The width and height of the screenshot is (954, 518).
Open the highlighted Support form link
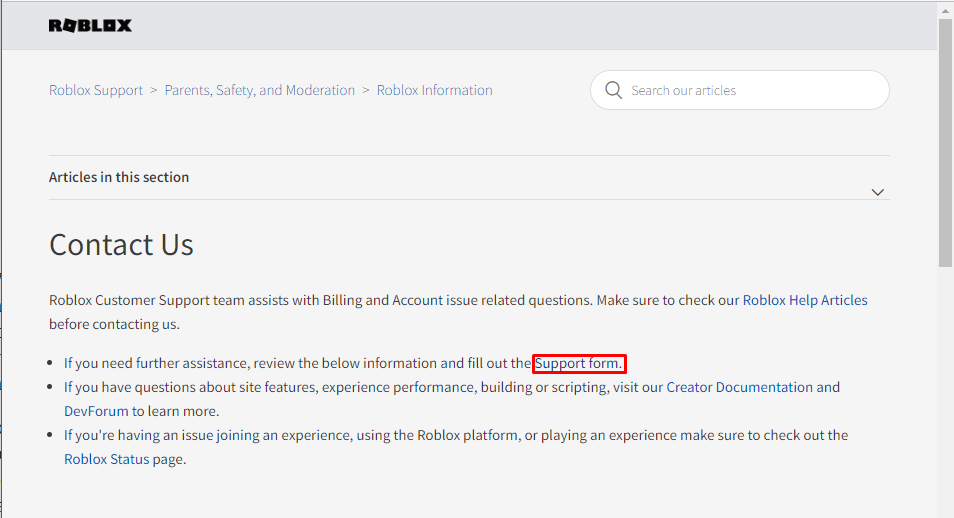(579, 363)
